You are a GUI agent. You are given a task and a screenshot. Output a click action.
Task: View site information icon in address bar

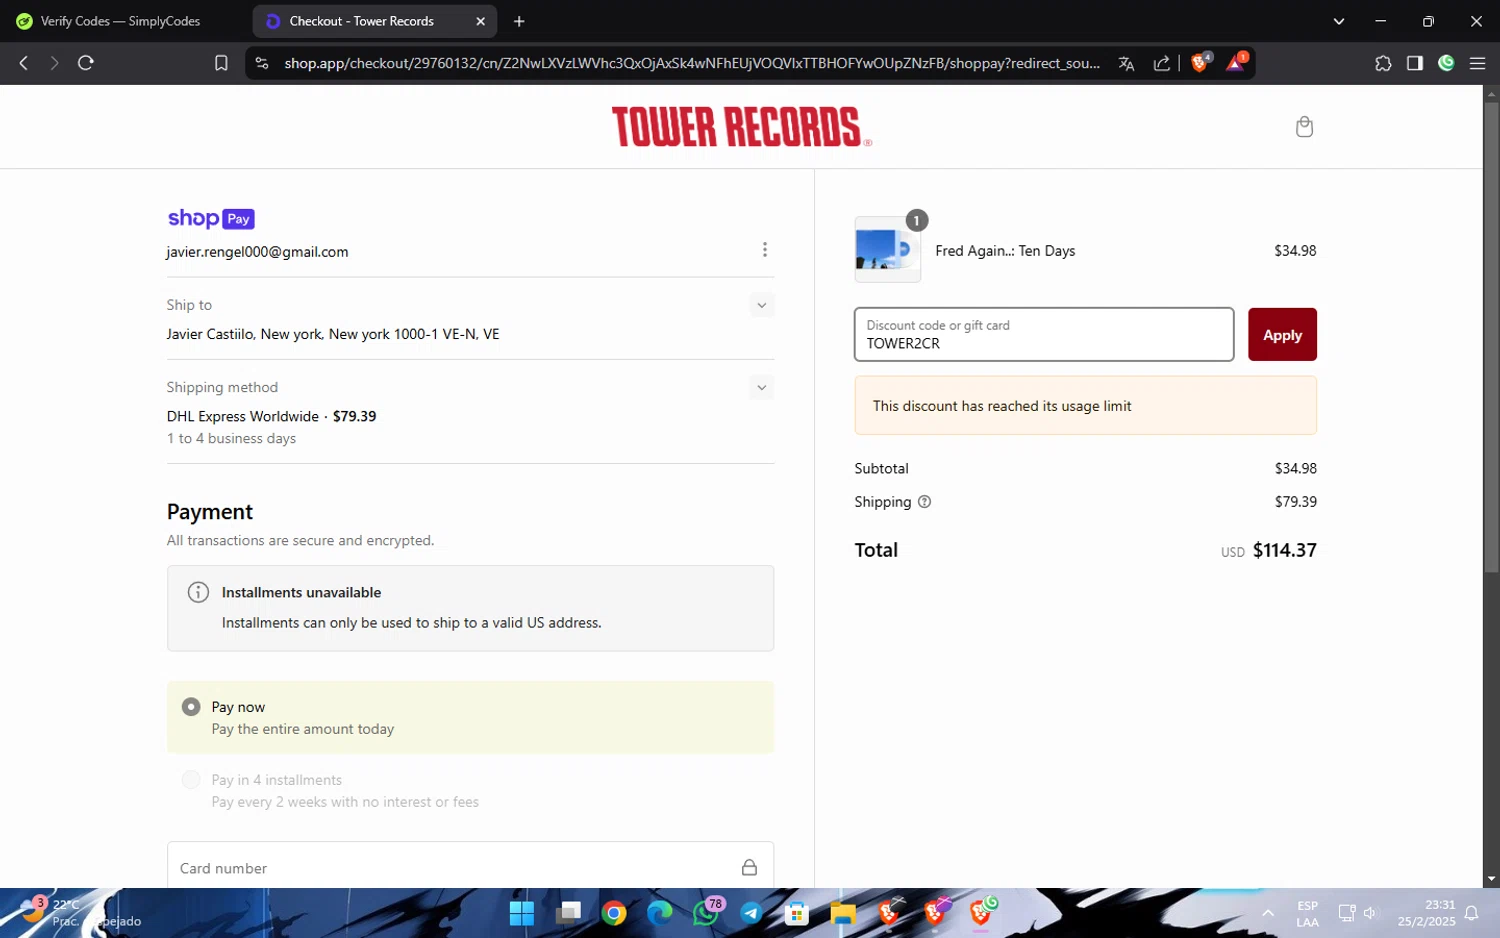tap(262, 63)
